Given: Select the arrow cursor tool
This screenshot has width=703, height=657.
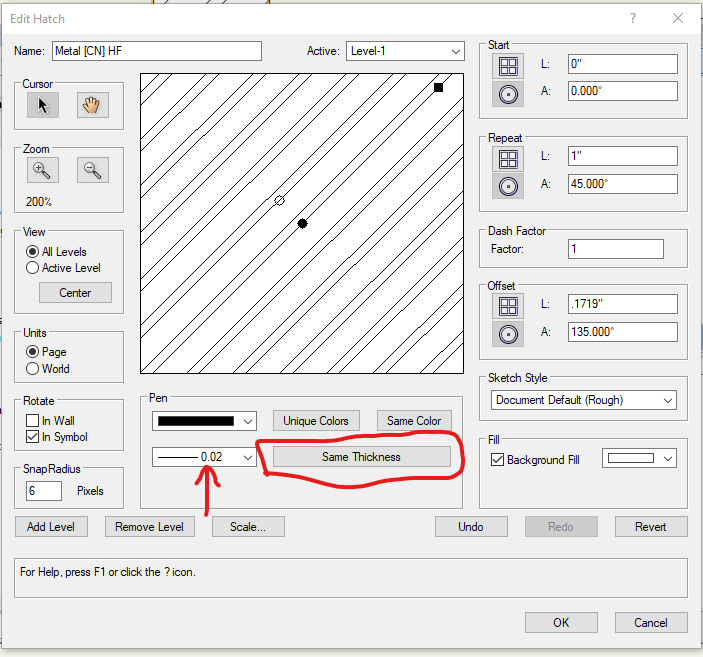Looking at the screenshot, I should pos(42,105).
